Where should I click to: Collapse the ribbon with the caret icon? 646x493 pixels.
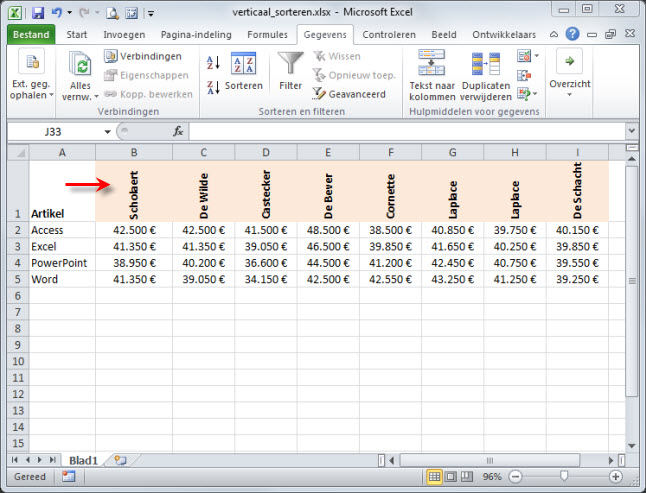coord(554,34)
